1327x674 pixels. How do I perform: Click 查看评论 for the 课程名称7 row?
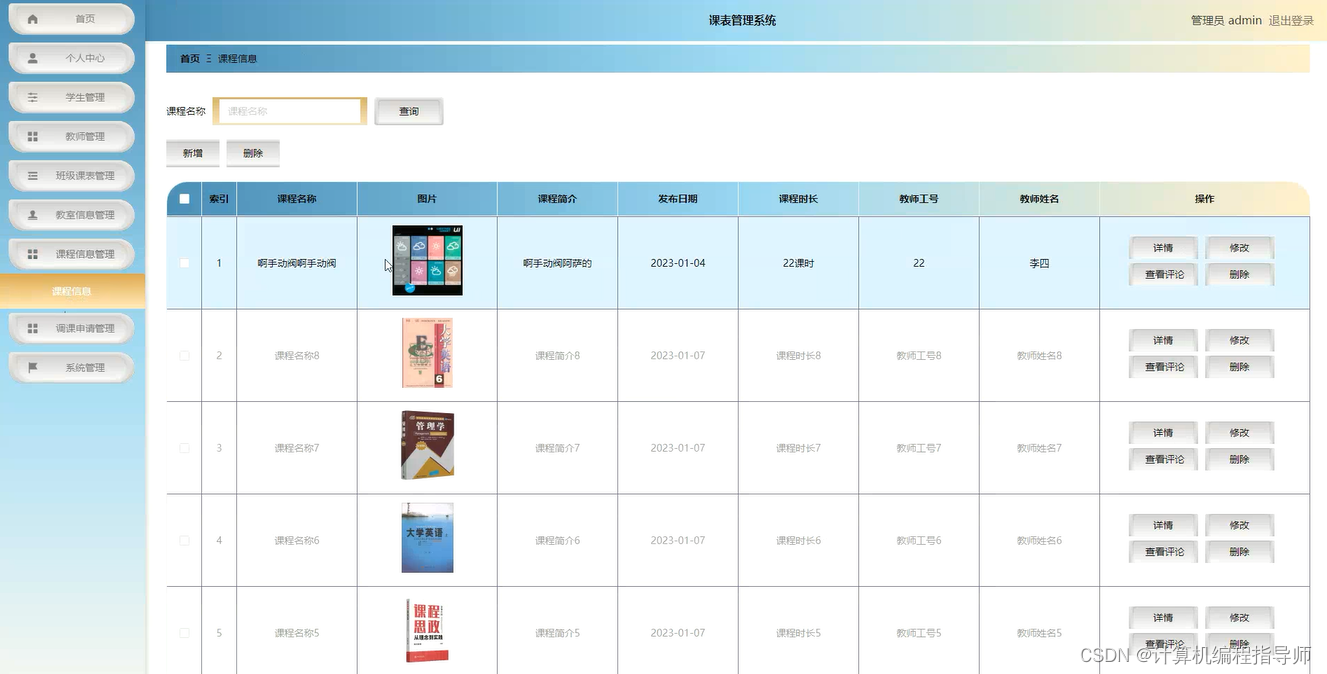(x=1163, y=459)
